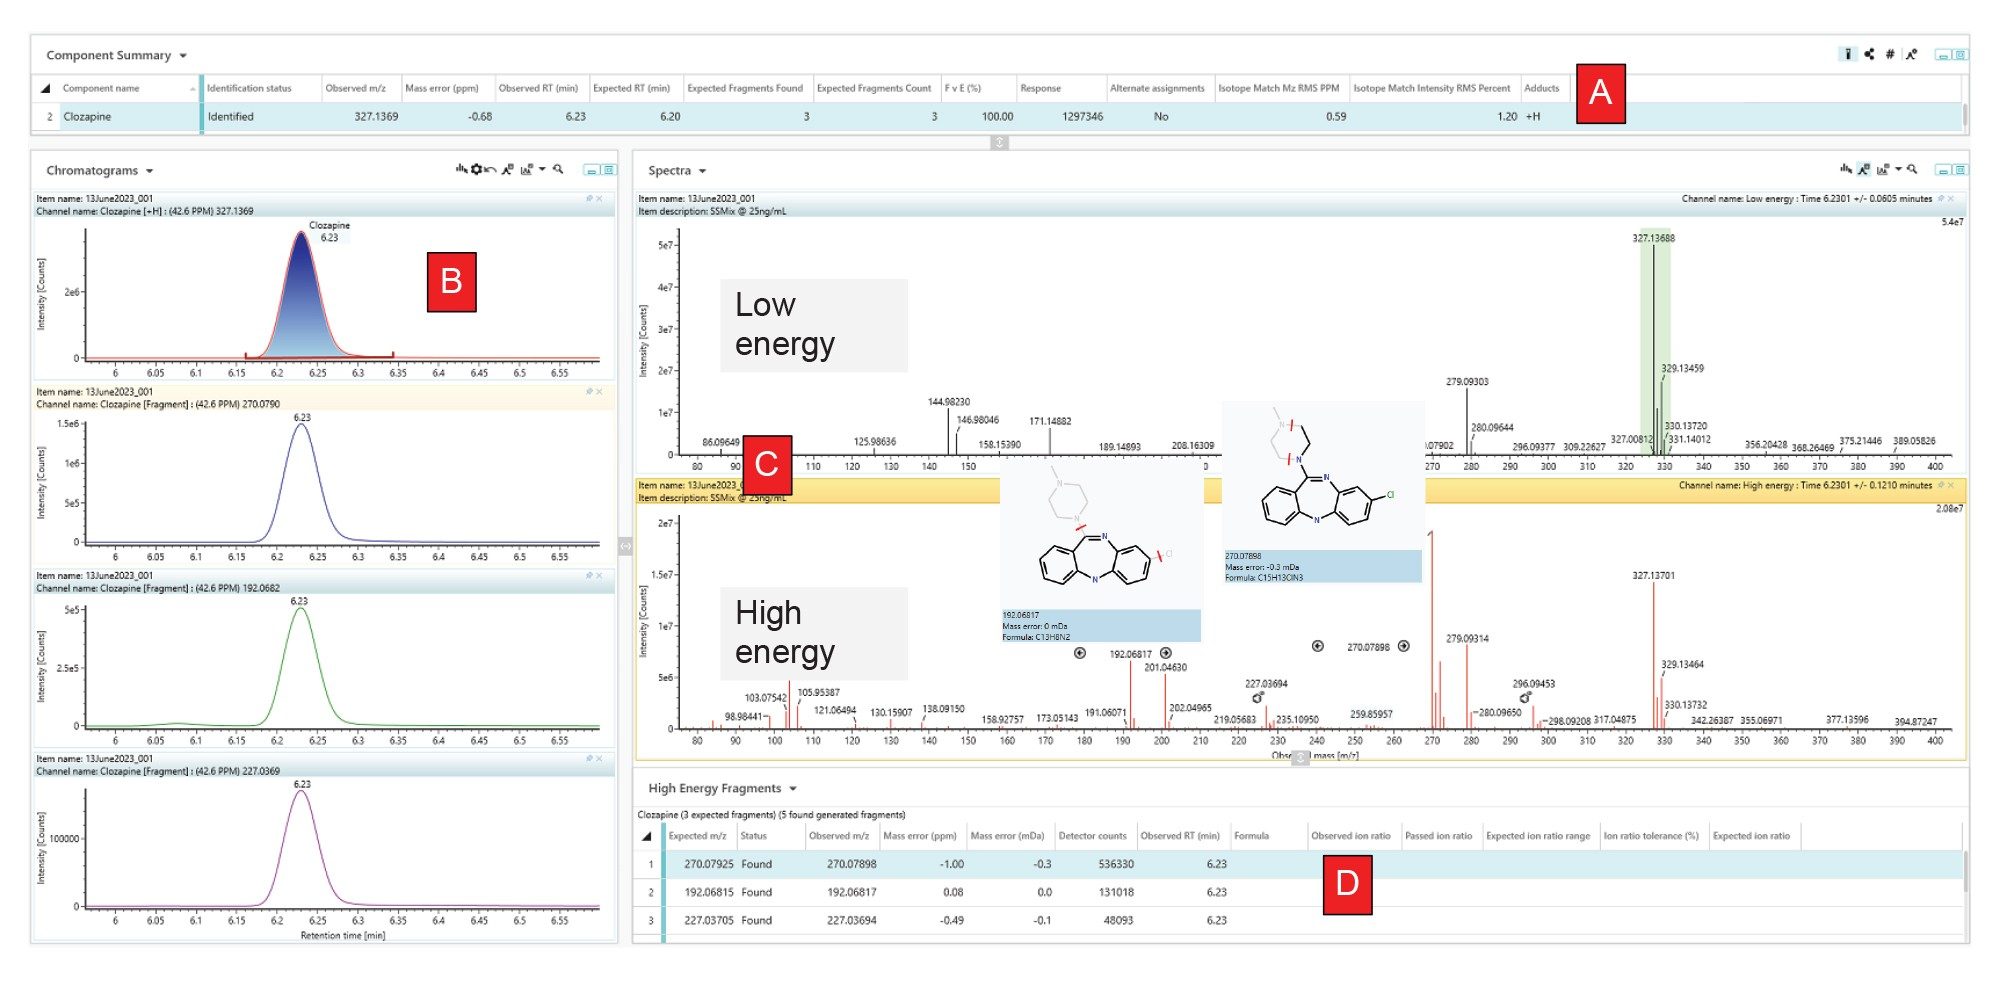Click the share-nodes icon in Component Summary toolbar
This screenshot has height=983, width=2000.
1869,54
